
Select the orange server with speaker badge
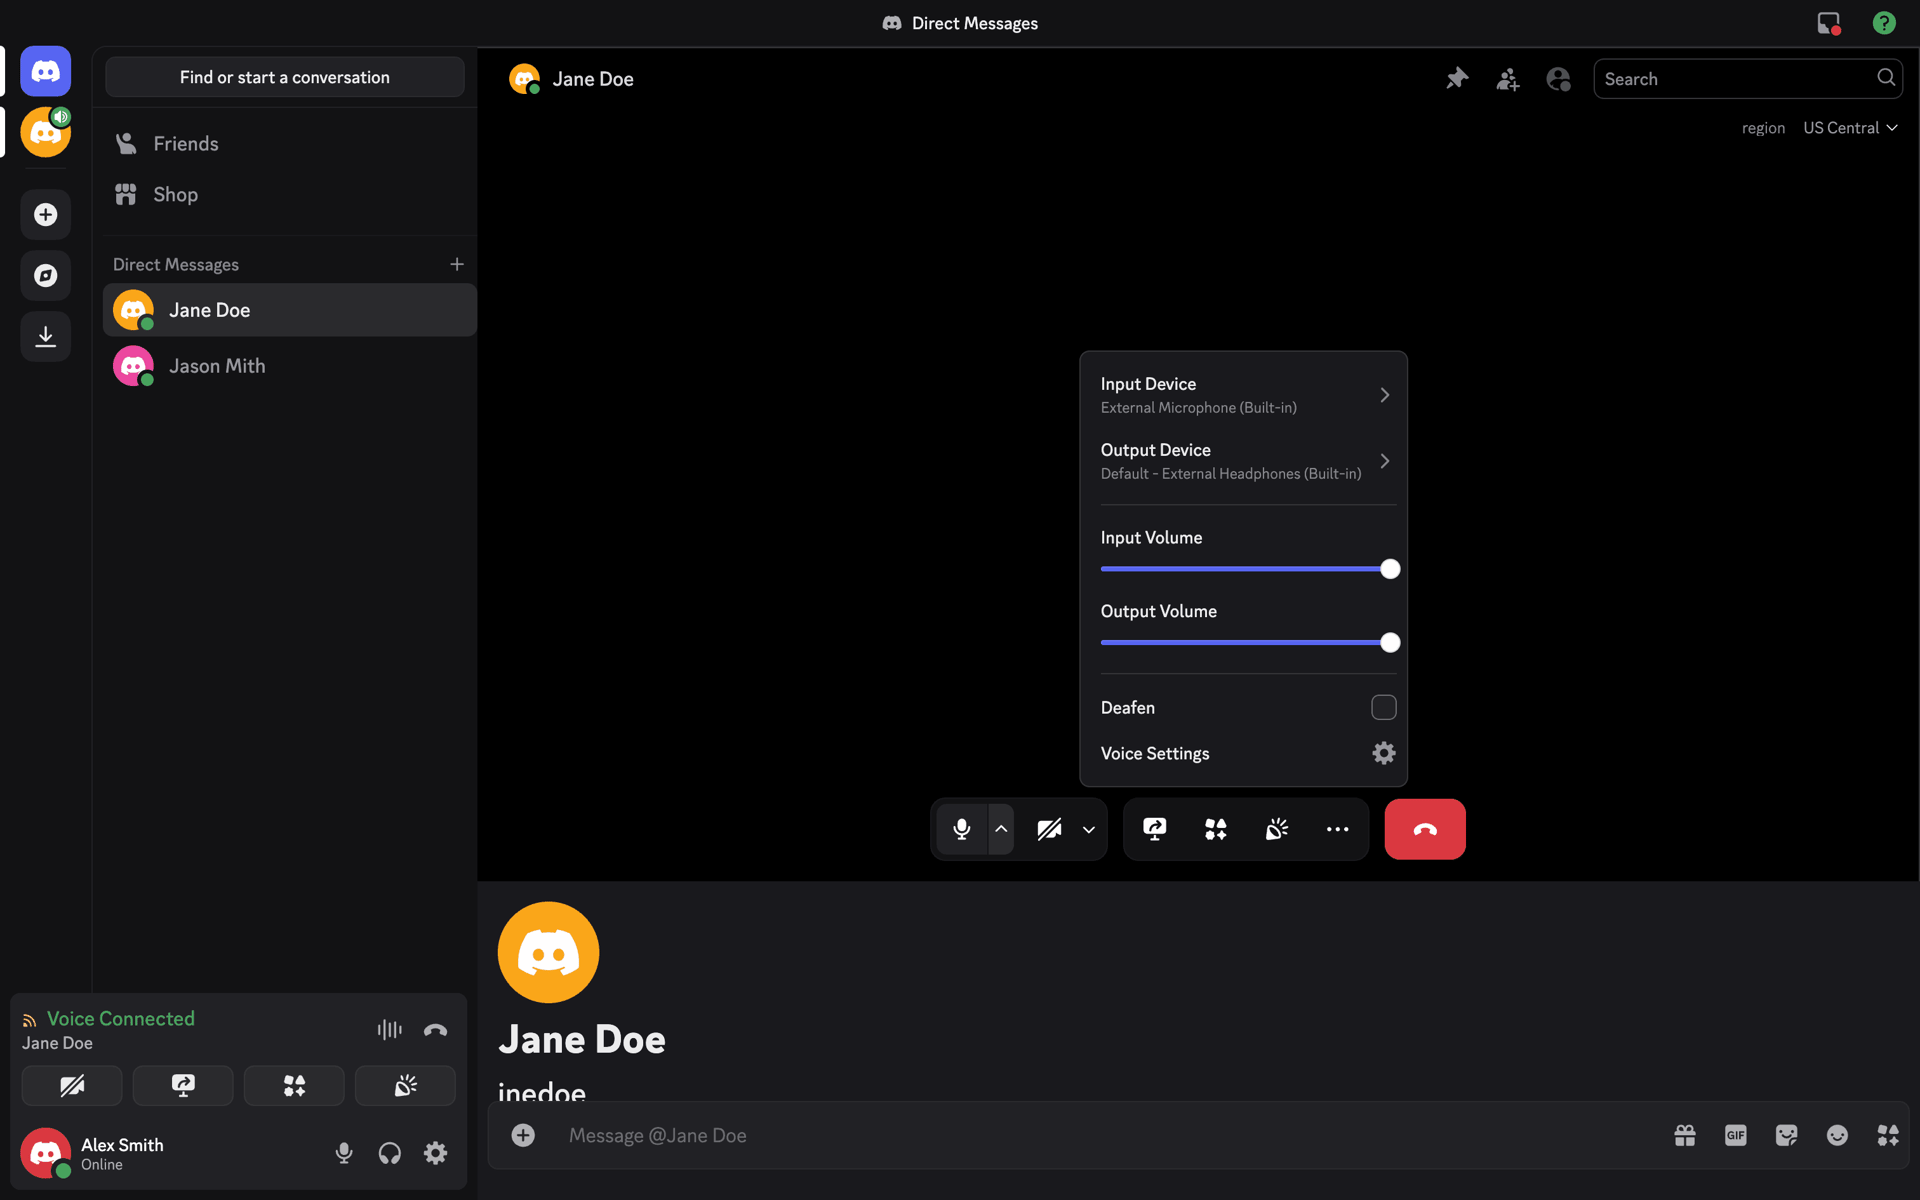click(x=46, y=132)
